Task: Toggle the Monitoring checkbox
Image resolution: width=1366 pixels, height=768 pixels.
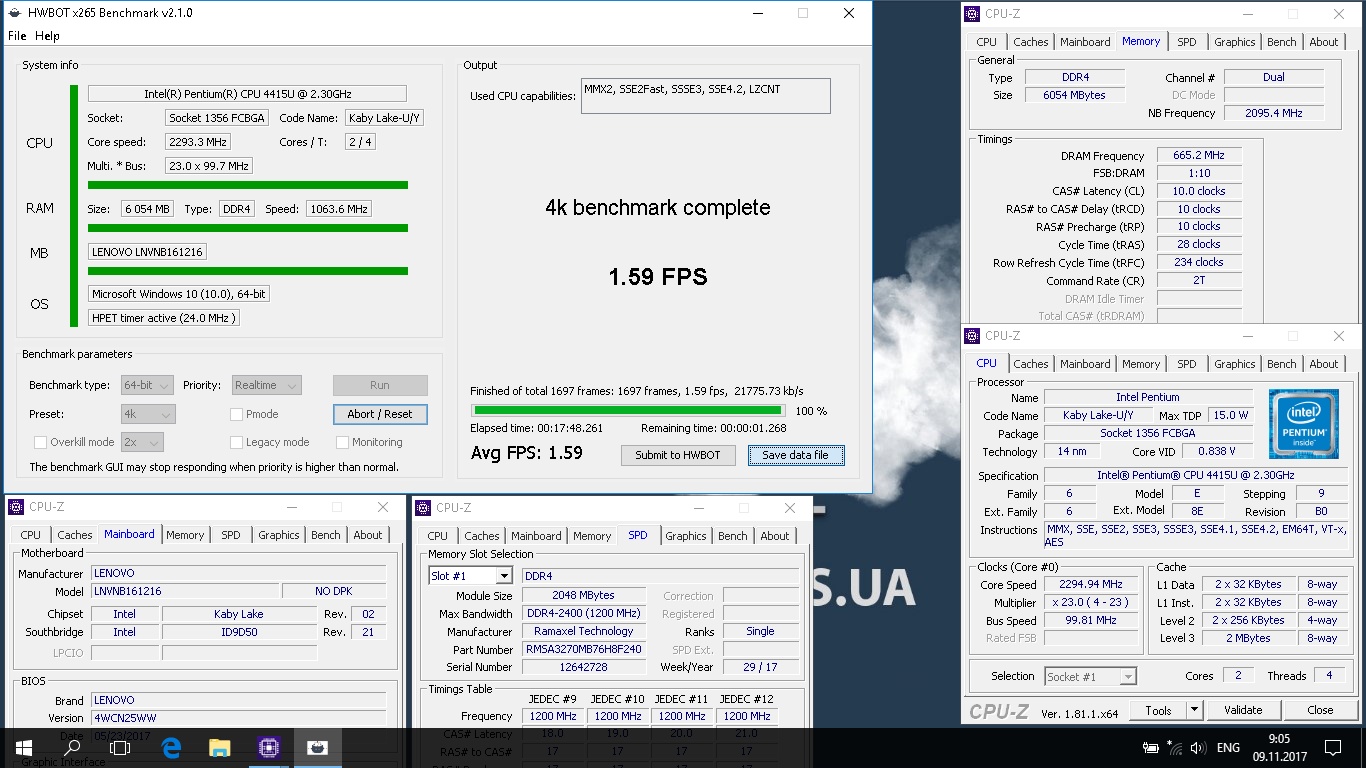Action: (x=343, y=442)
